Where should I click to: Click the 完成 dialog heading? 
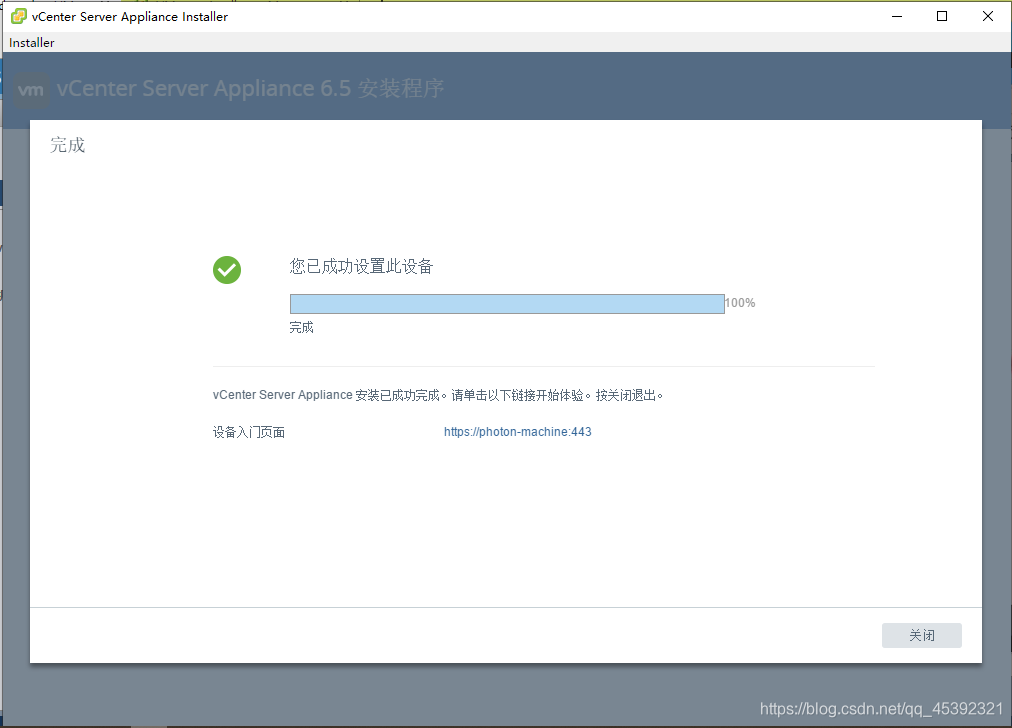coord(68,145)
